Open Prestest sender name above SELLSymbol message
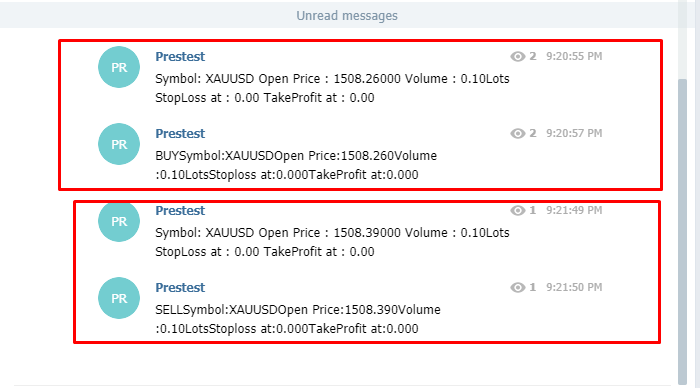This screenshot has height=388, width=700. [x=180, y=288]
